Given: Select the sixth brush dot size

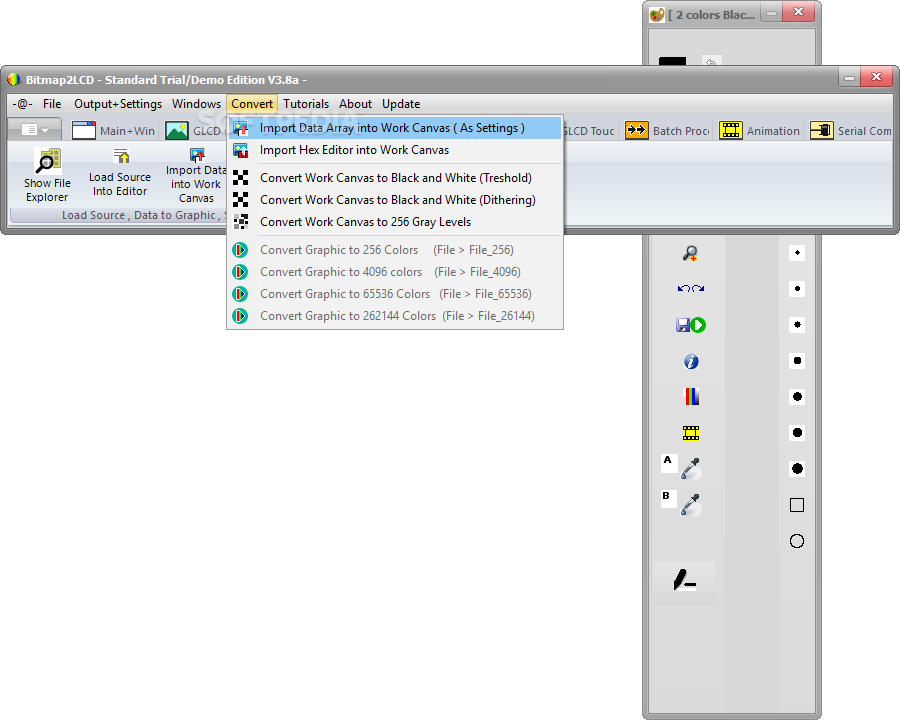Looking at the screenshot, I should [797, 433].
